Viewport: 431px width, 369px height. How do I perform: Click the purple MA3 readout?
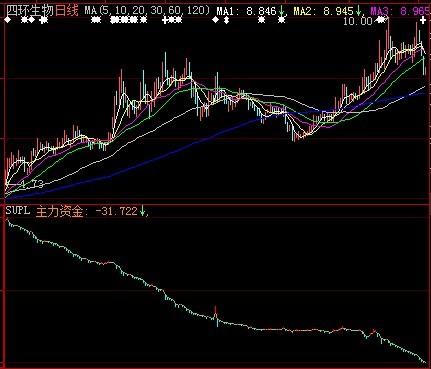[400, 12]
